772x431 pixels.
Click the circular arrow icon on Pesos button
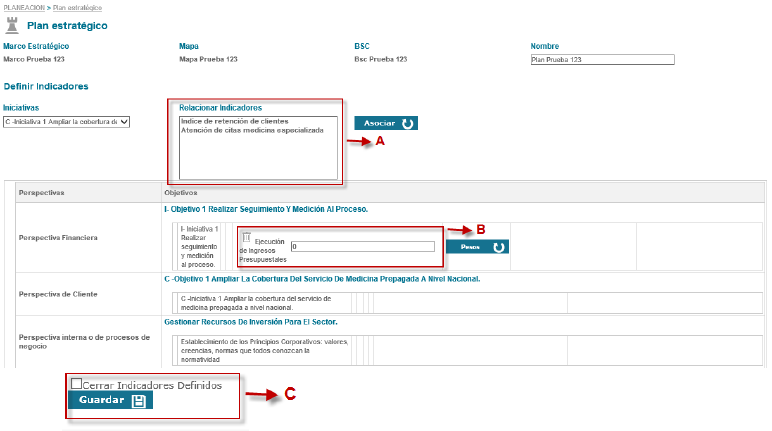click(499, 246)
